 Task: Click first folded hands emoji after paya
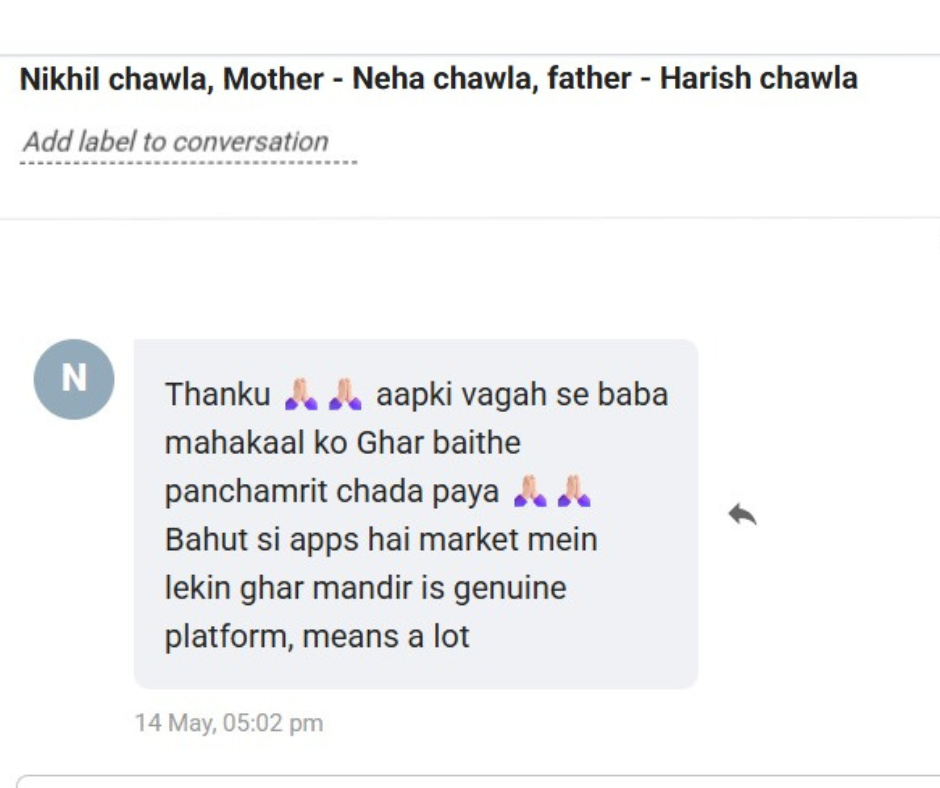coord(530,491)
